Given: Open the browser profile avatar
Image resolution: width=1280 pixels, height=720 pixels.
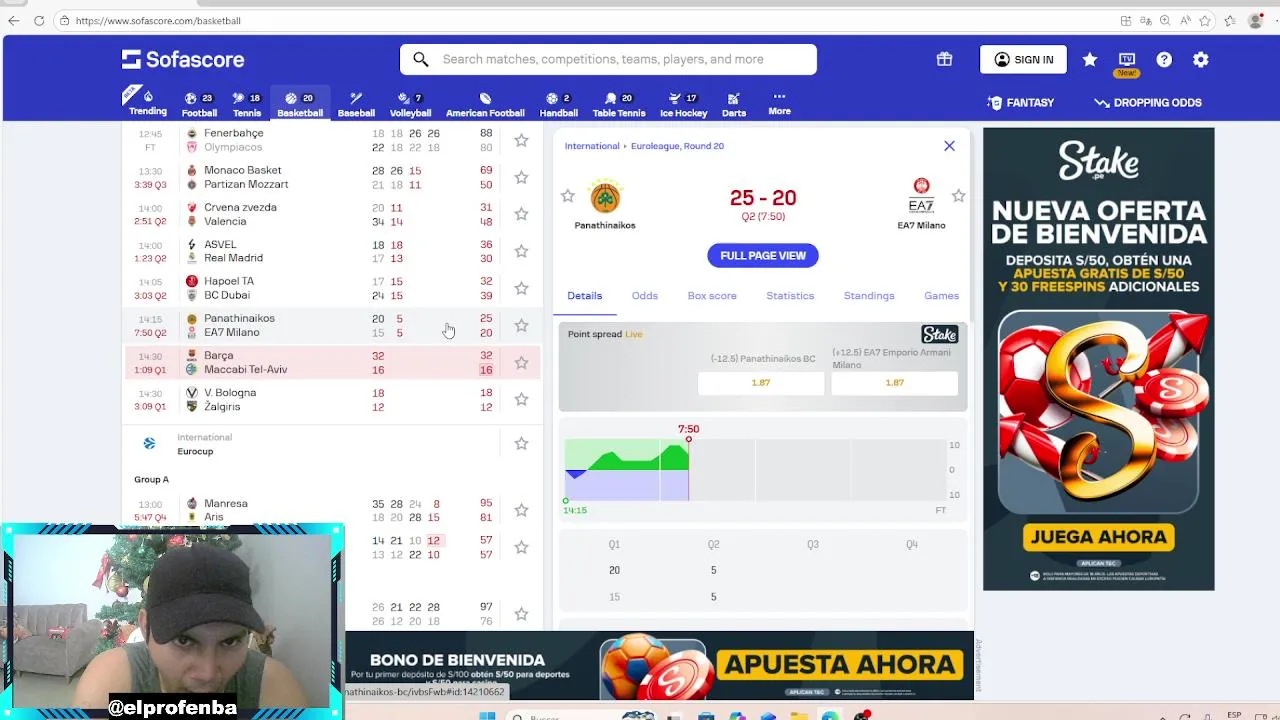Looking at the screenshot, I should click(x=1255, y=20).
